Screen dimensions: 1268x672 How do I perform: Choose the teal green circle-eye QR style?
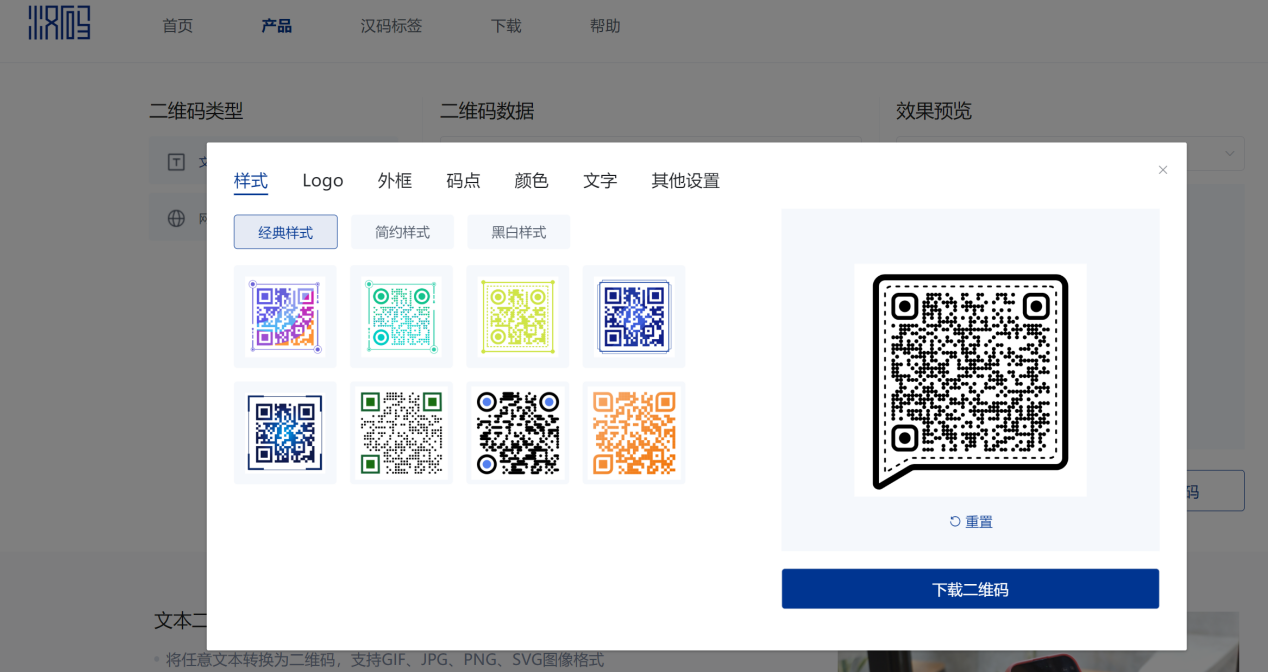[x=401, y=316]
